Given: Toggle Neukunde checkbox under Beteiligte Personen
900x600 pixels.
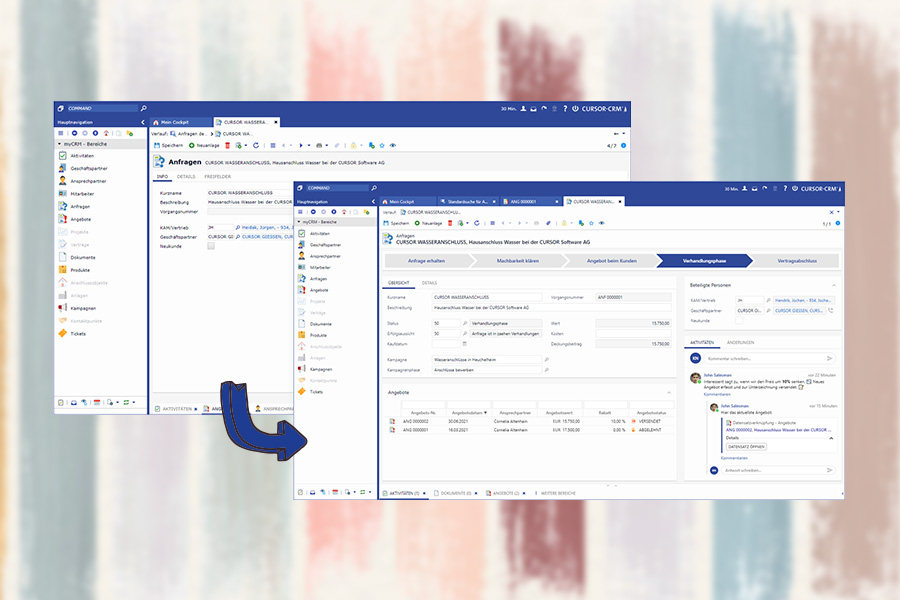Looking at the screenshot, I should pyautogui.click(x=740, y=321).
